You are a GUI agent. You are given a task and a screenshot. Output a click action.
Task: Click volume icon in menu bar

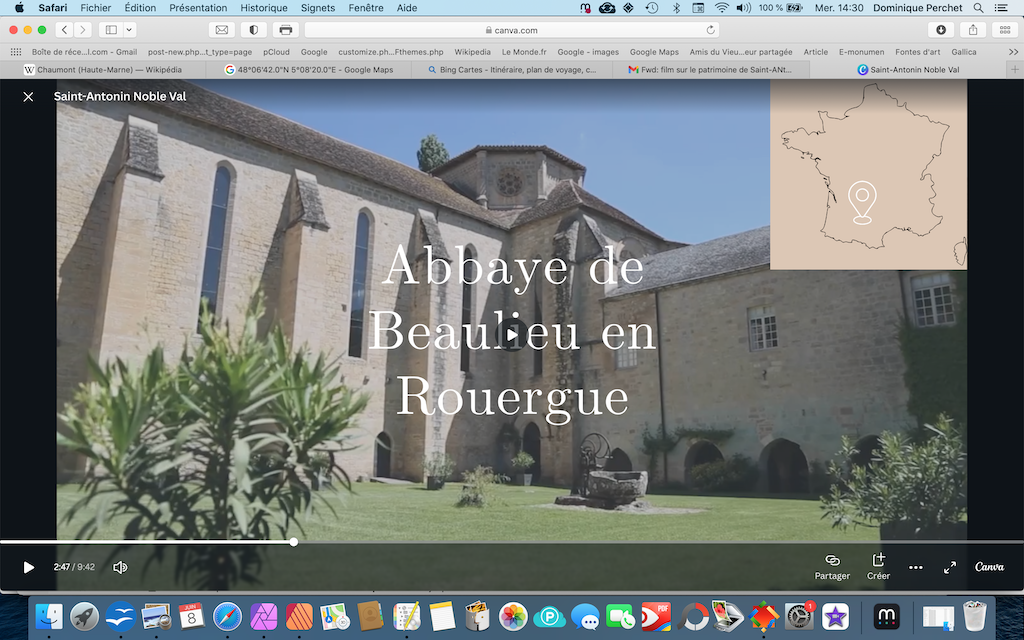[x=744, y=8]
